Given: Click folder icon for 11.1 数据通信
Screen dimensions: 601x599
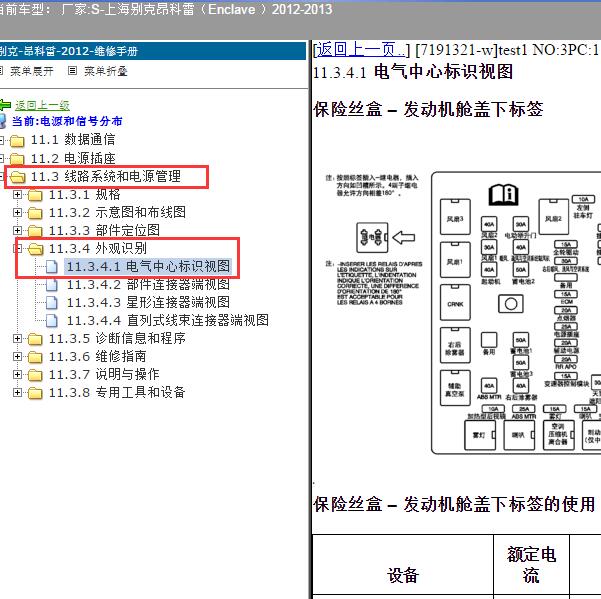Looking at the screenshot, I should coord(17,141).
